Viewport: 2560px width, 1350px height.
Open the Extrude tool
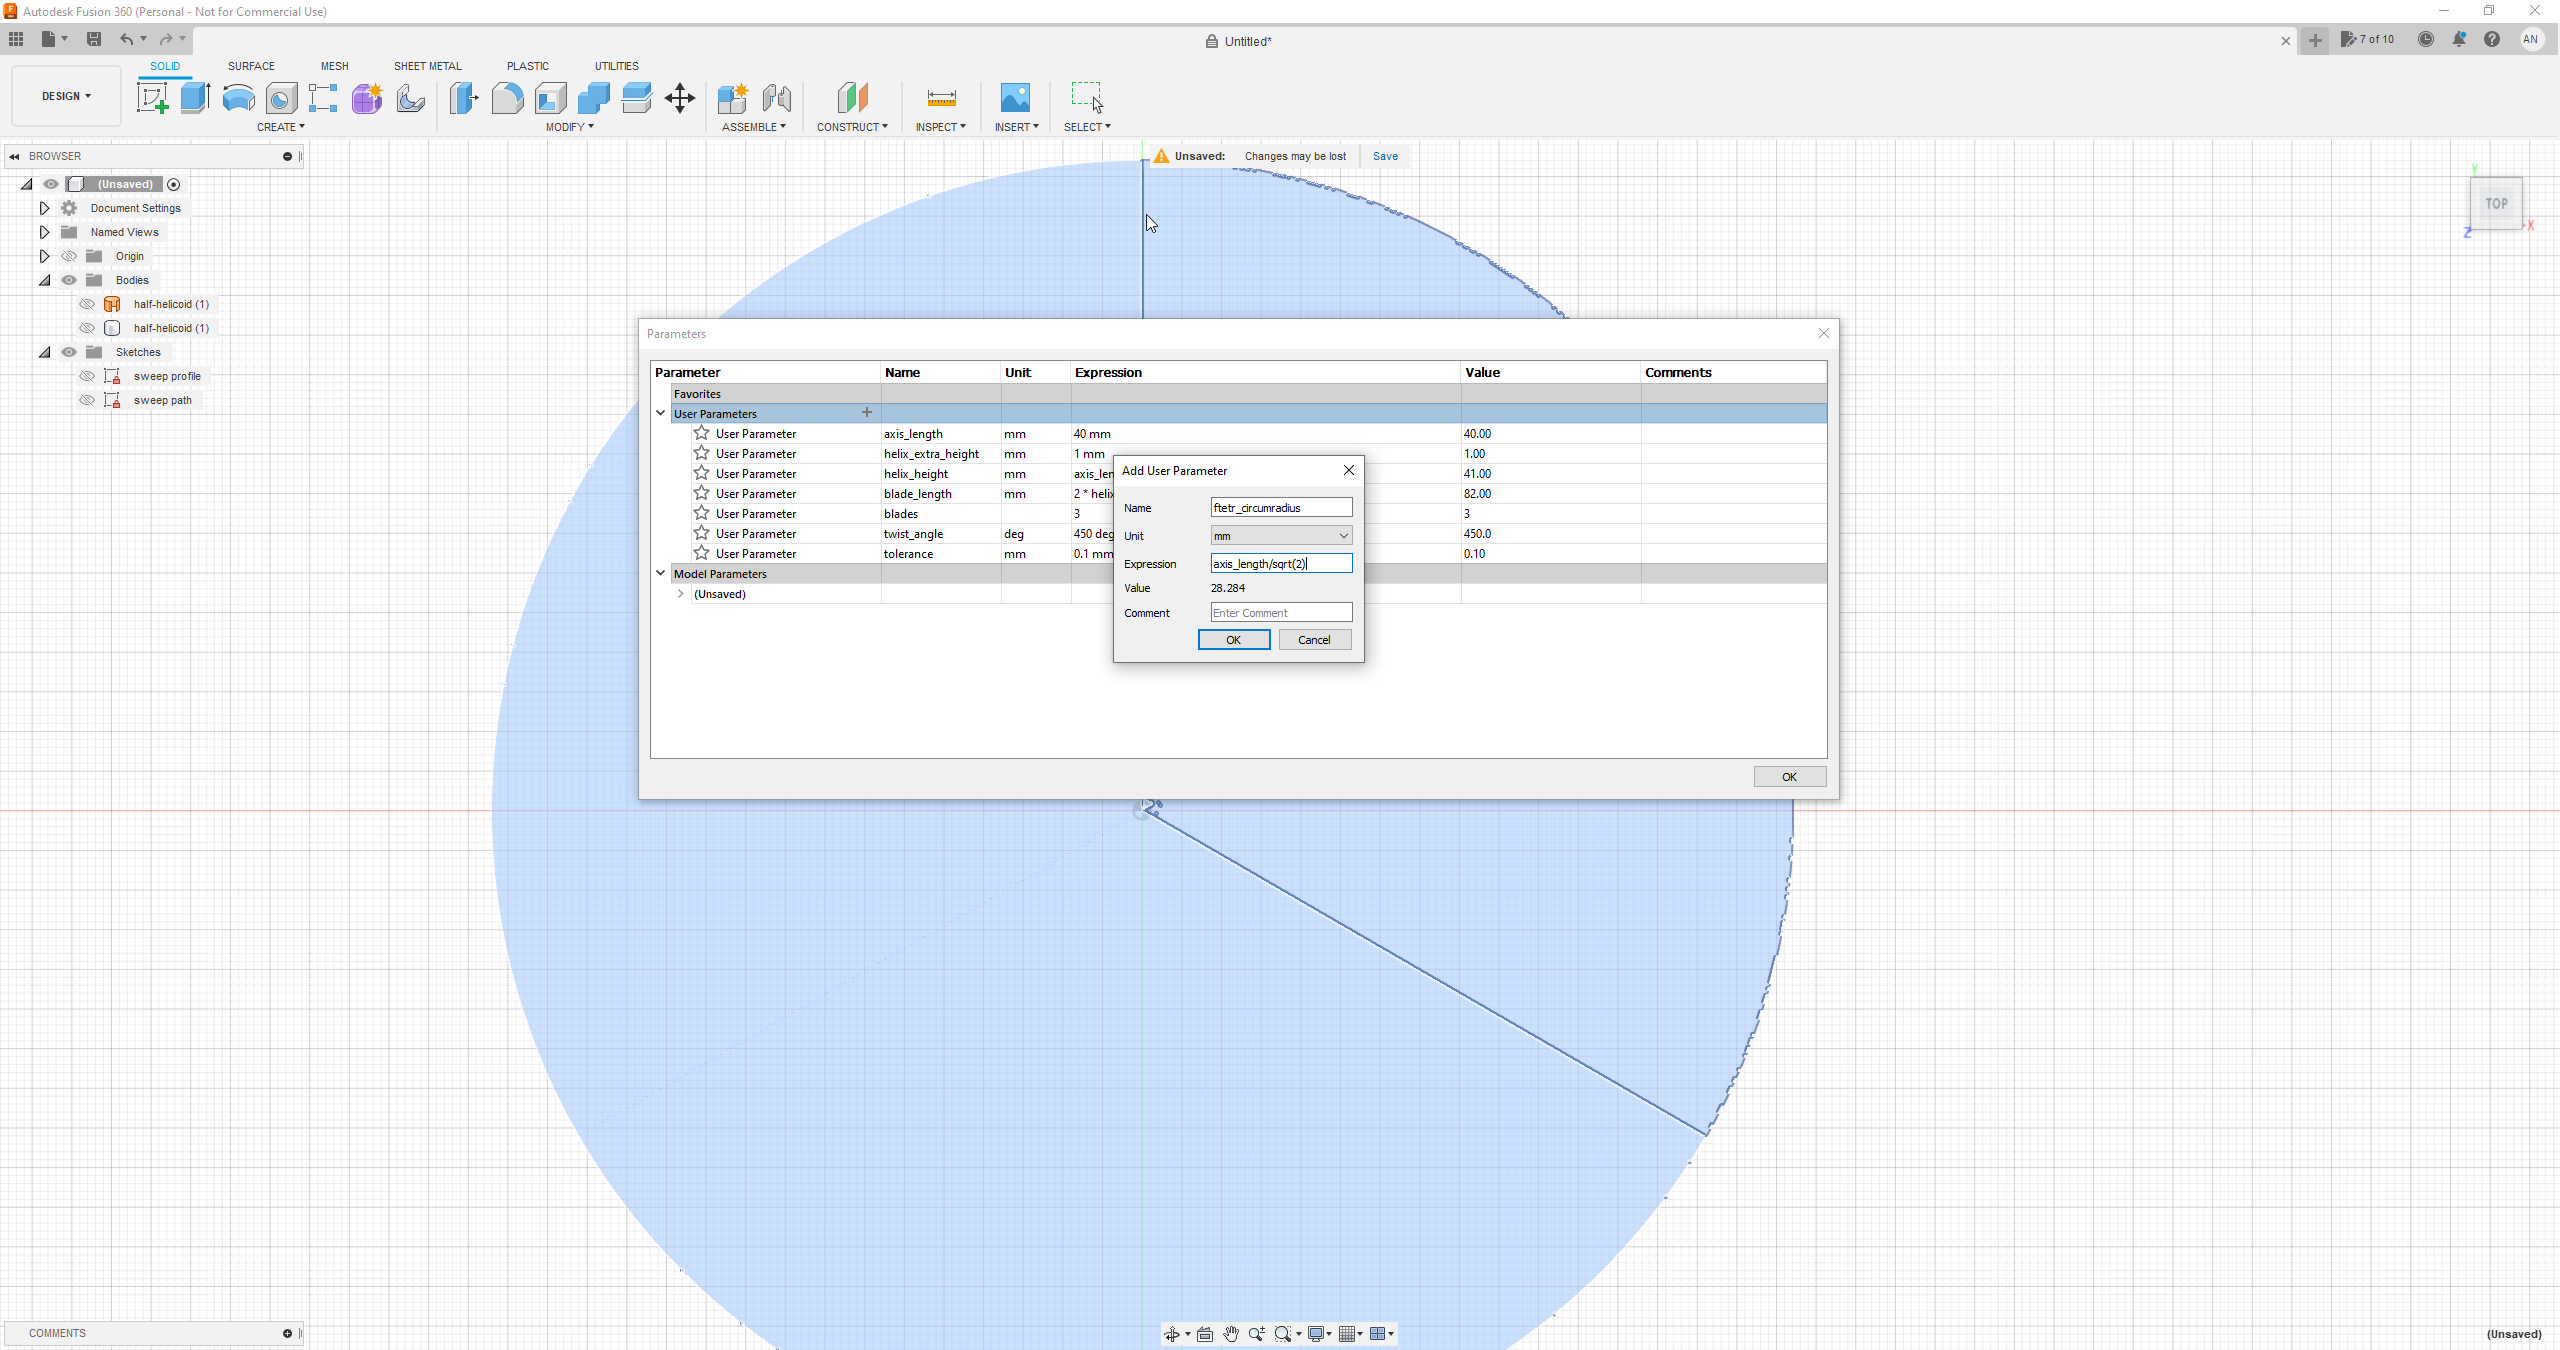tap(194, 97)
